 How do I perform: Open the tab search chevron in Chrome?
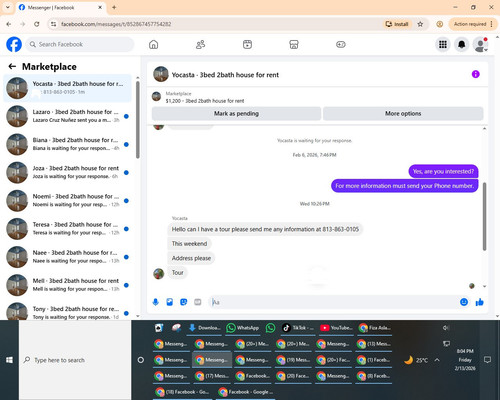click(x=7, y=7)
